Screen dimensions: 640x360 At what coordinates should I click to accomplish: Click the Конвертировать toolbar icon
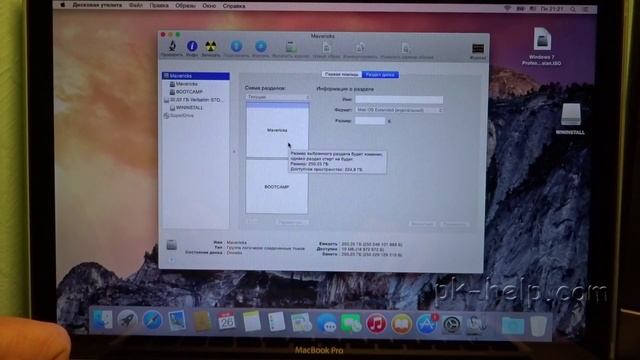(360, 47)
